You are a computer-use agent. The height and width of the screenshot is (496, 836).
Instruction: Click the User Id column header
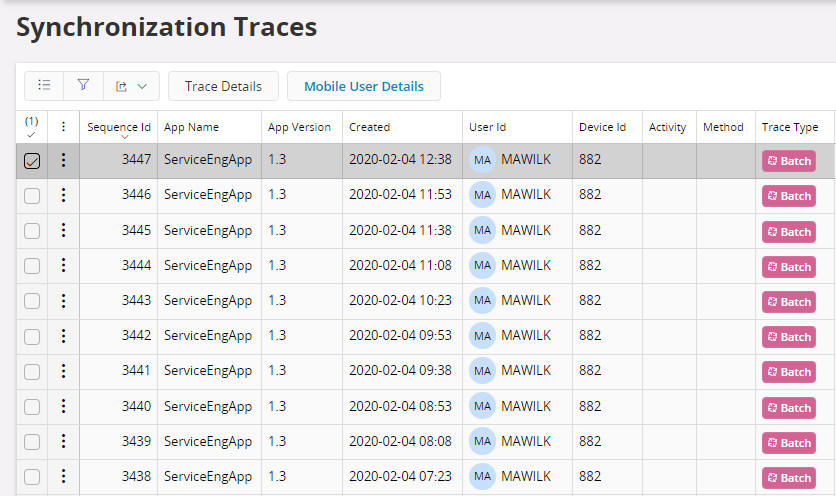coord(488,127)
